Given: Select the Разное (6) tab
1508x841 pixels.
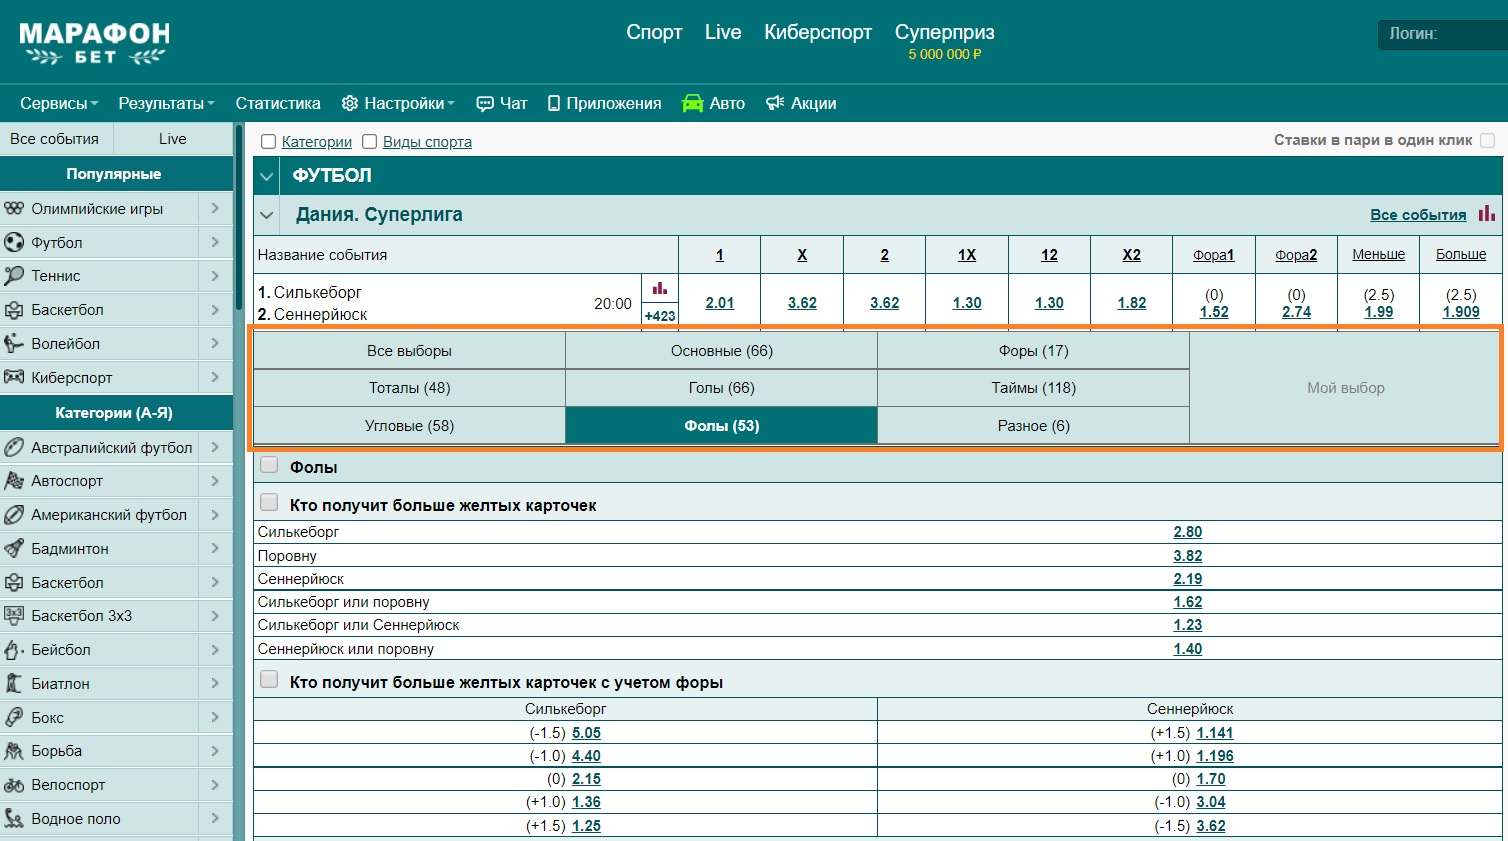Looking at the screenshot, I should [1034, 426].
